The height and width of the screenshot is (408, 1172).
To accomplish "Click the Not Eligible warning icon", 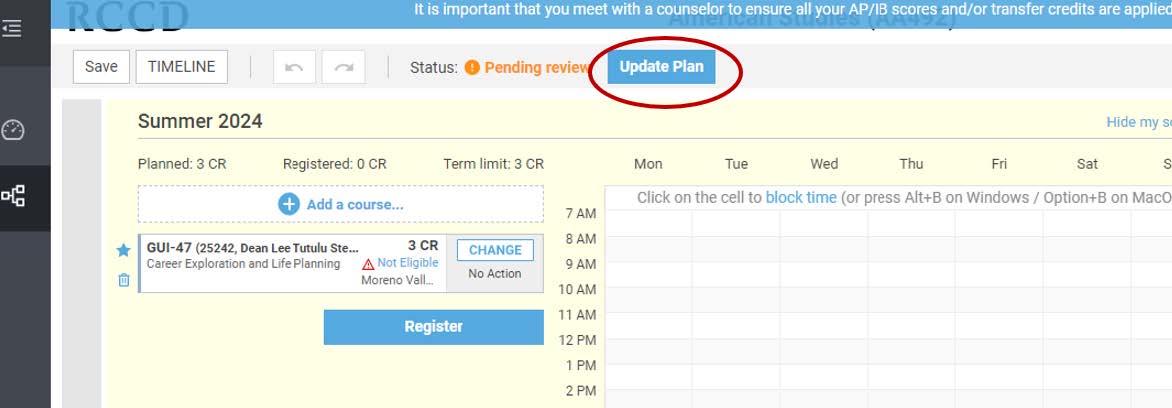I will [368, 264].
